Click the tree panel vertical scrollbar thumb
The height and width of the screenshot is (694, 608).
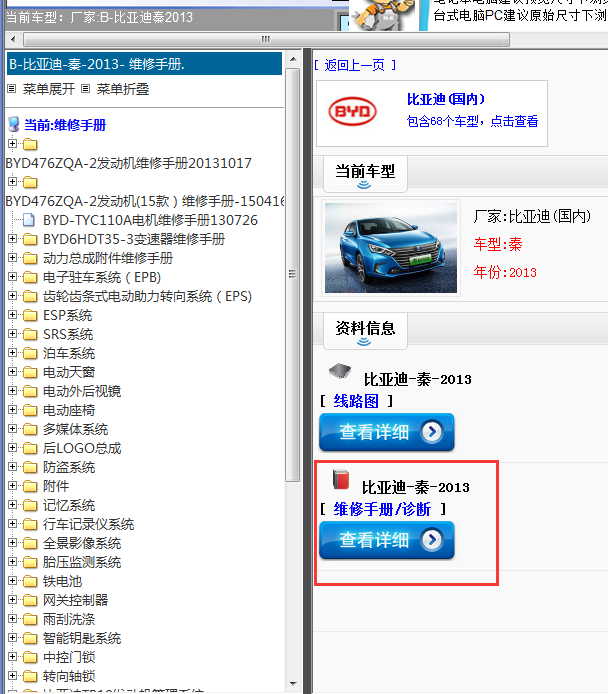292,274
